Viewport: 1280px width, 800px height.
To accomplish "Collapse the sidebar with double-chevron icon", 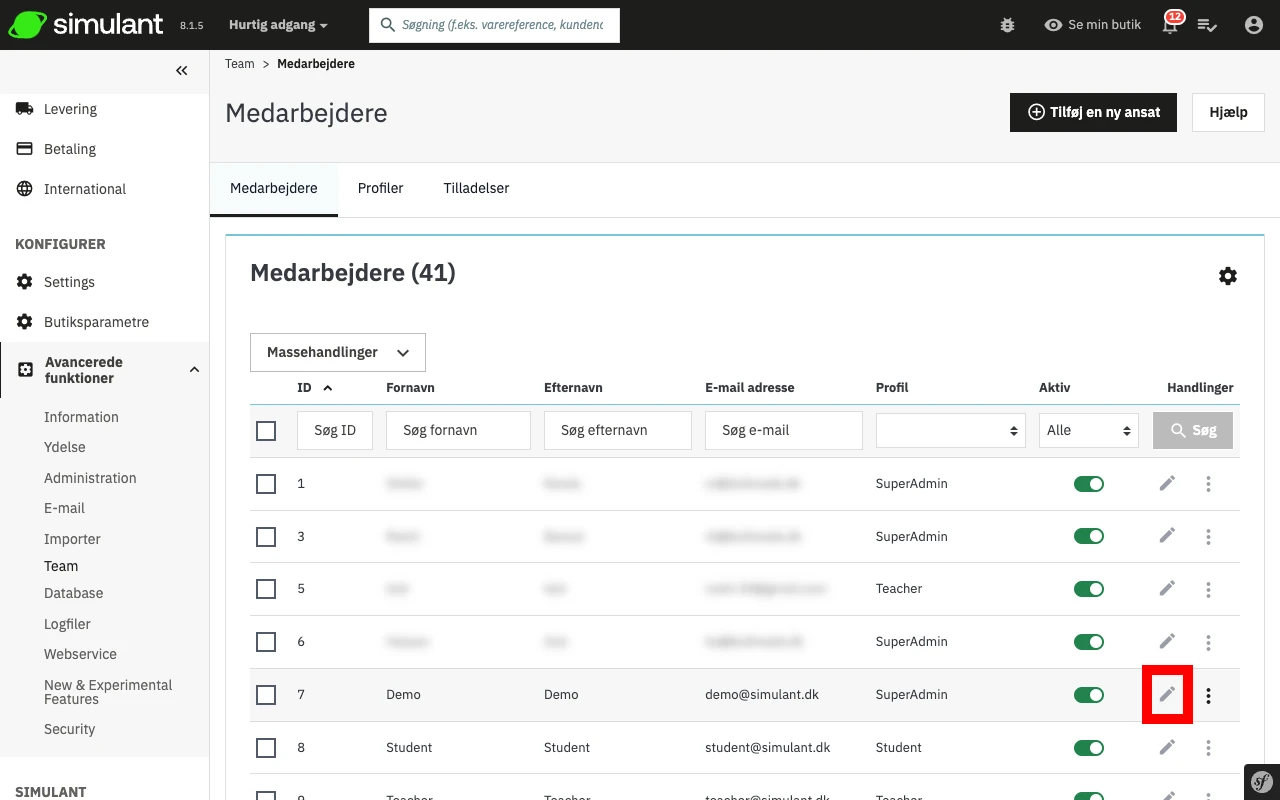I will [x=181, y=70].
